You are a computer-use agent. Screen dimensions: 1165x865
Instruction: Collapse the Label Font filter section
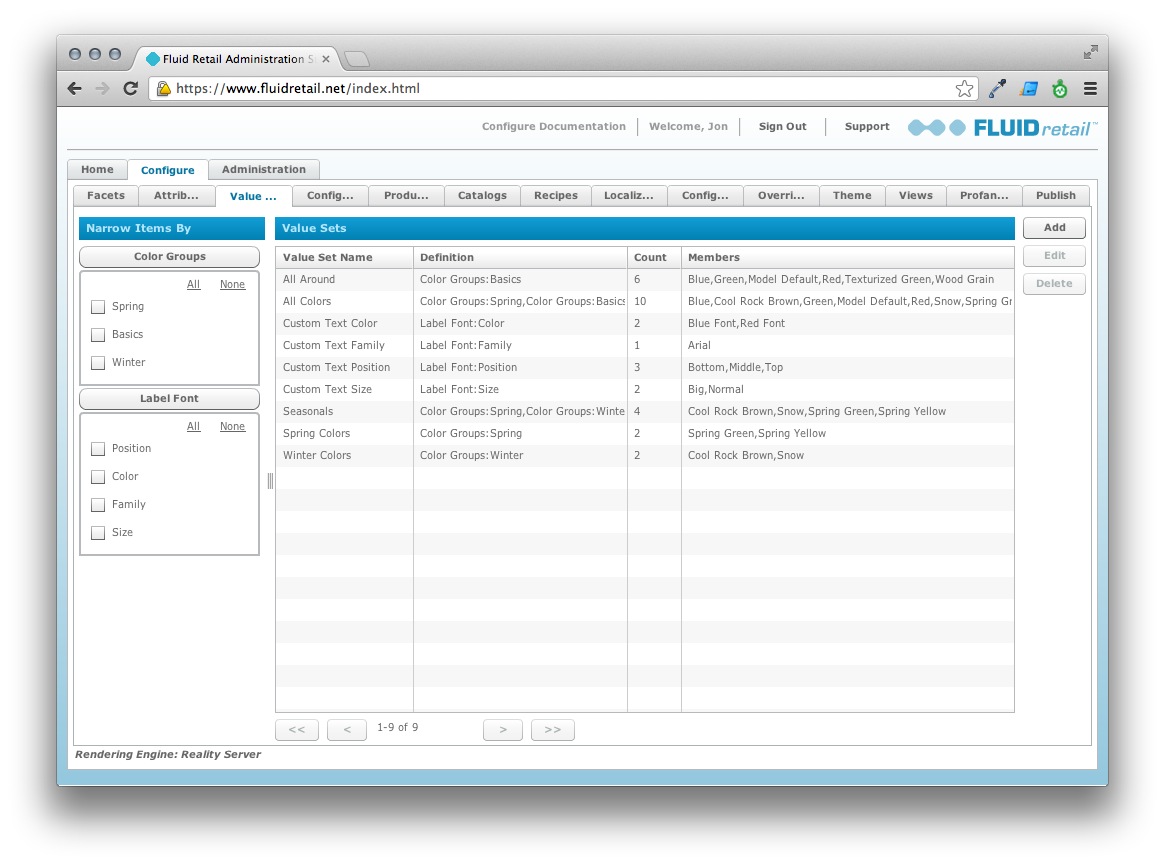coord(169,398)
